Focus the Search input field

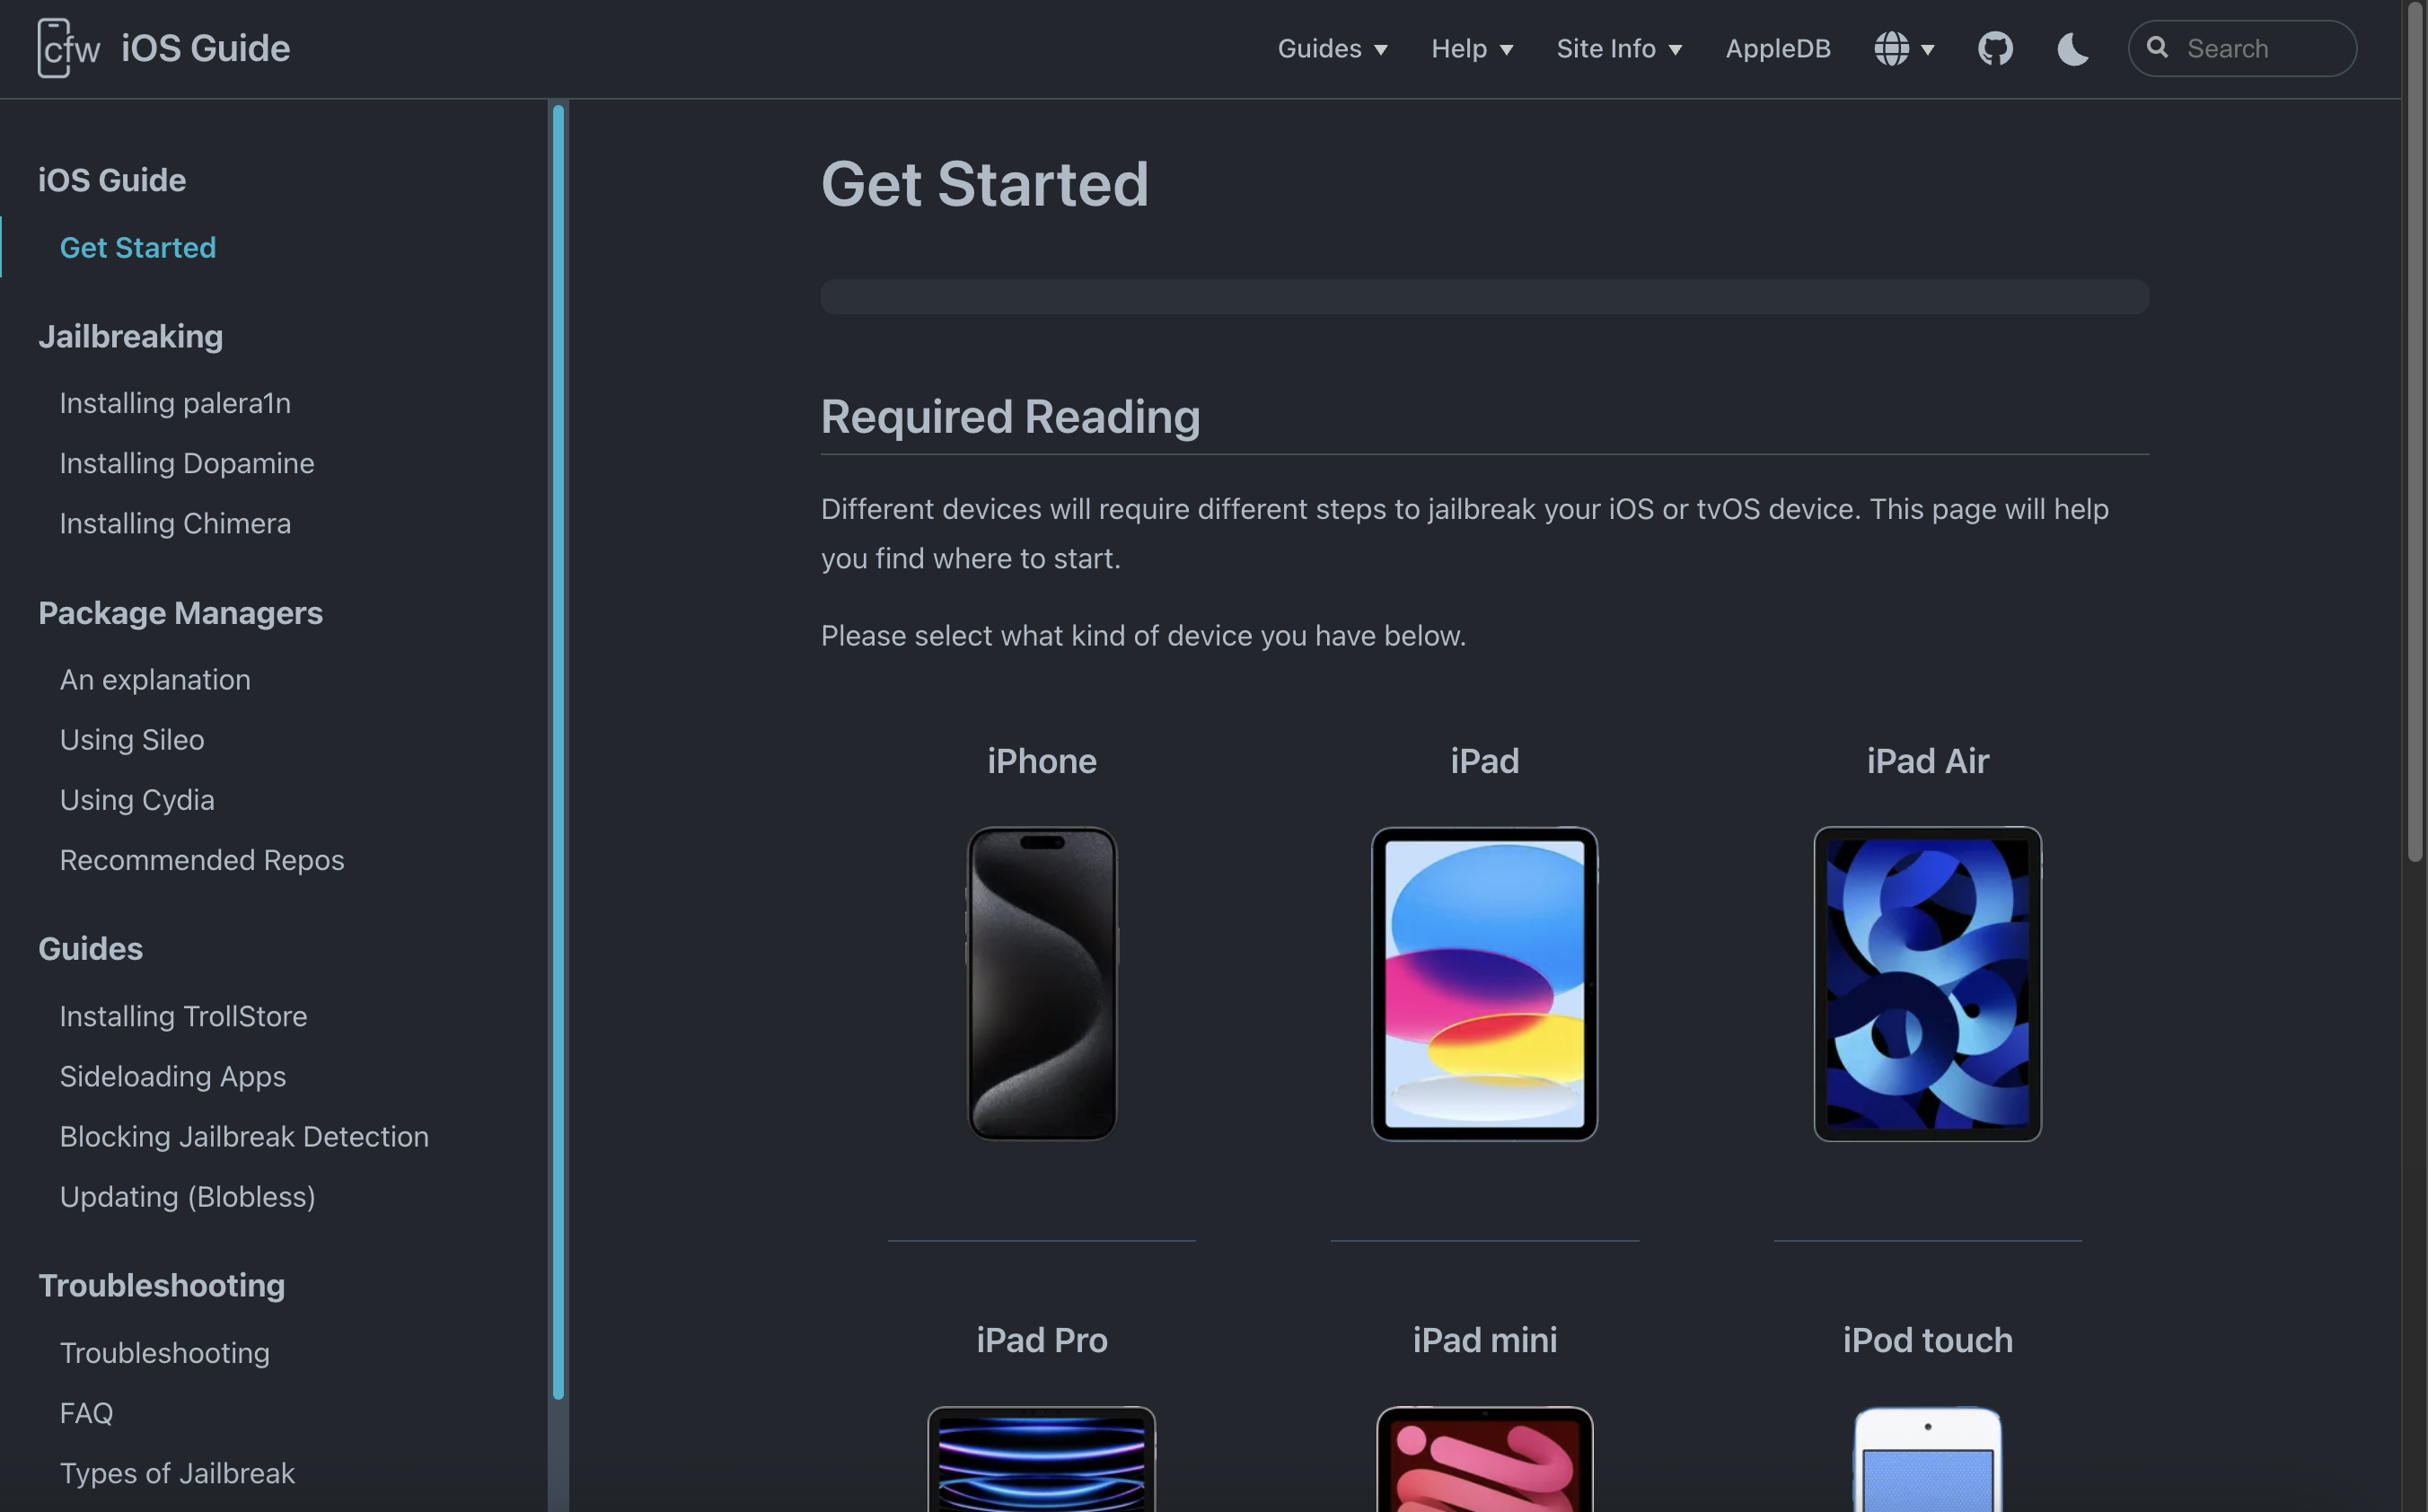tap(2242, 48)
